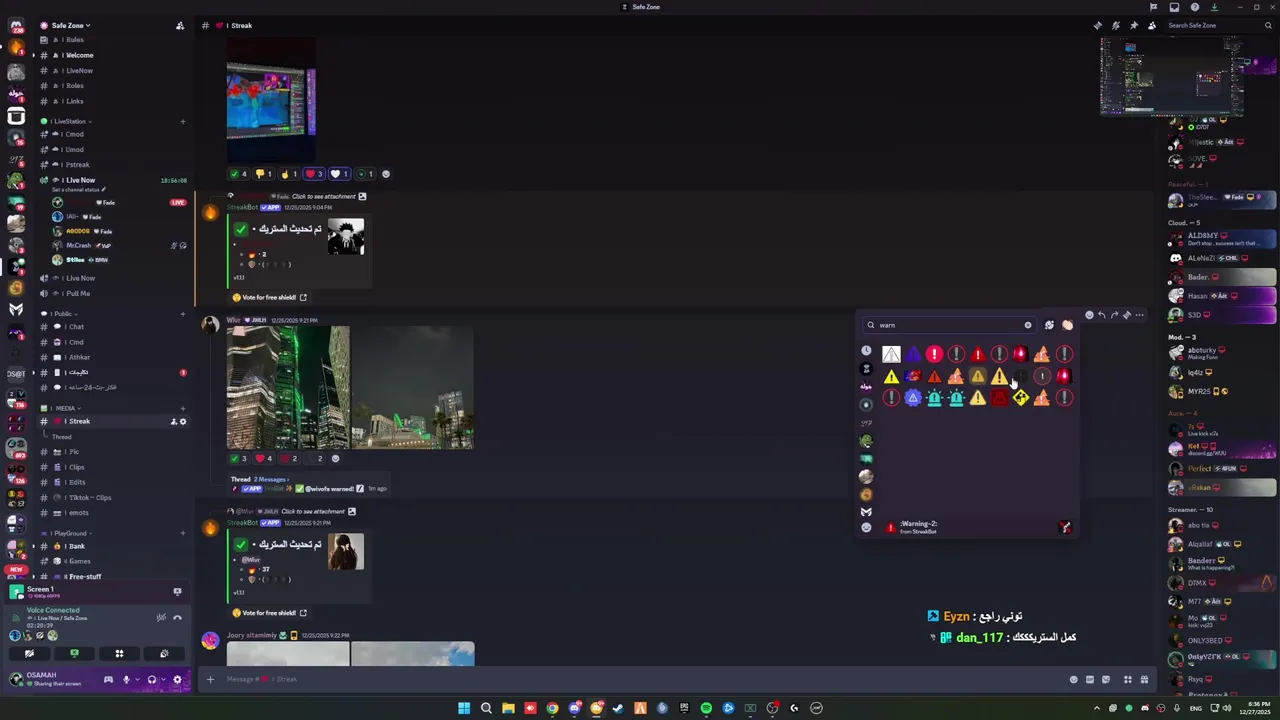Click the clapping hands skin tone picker

pos(1067,325)
